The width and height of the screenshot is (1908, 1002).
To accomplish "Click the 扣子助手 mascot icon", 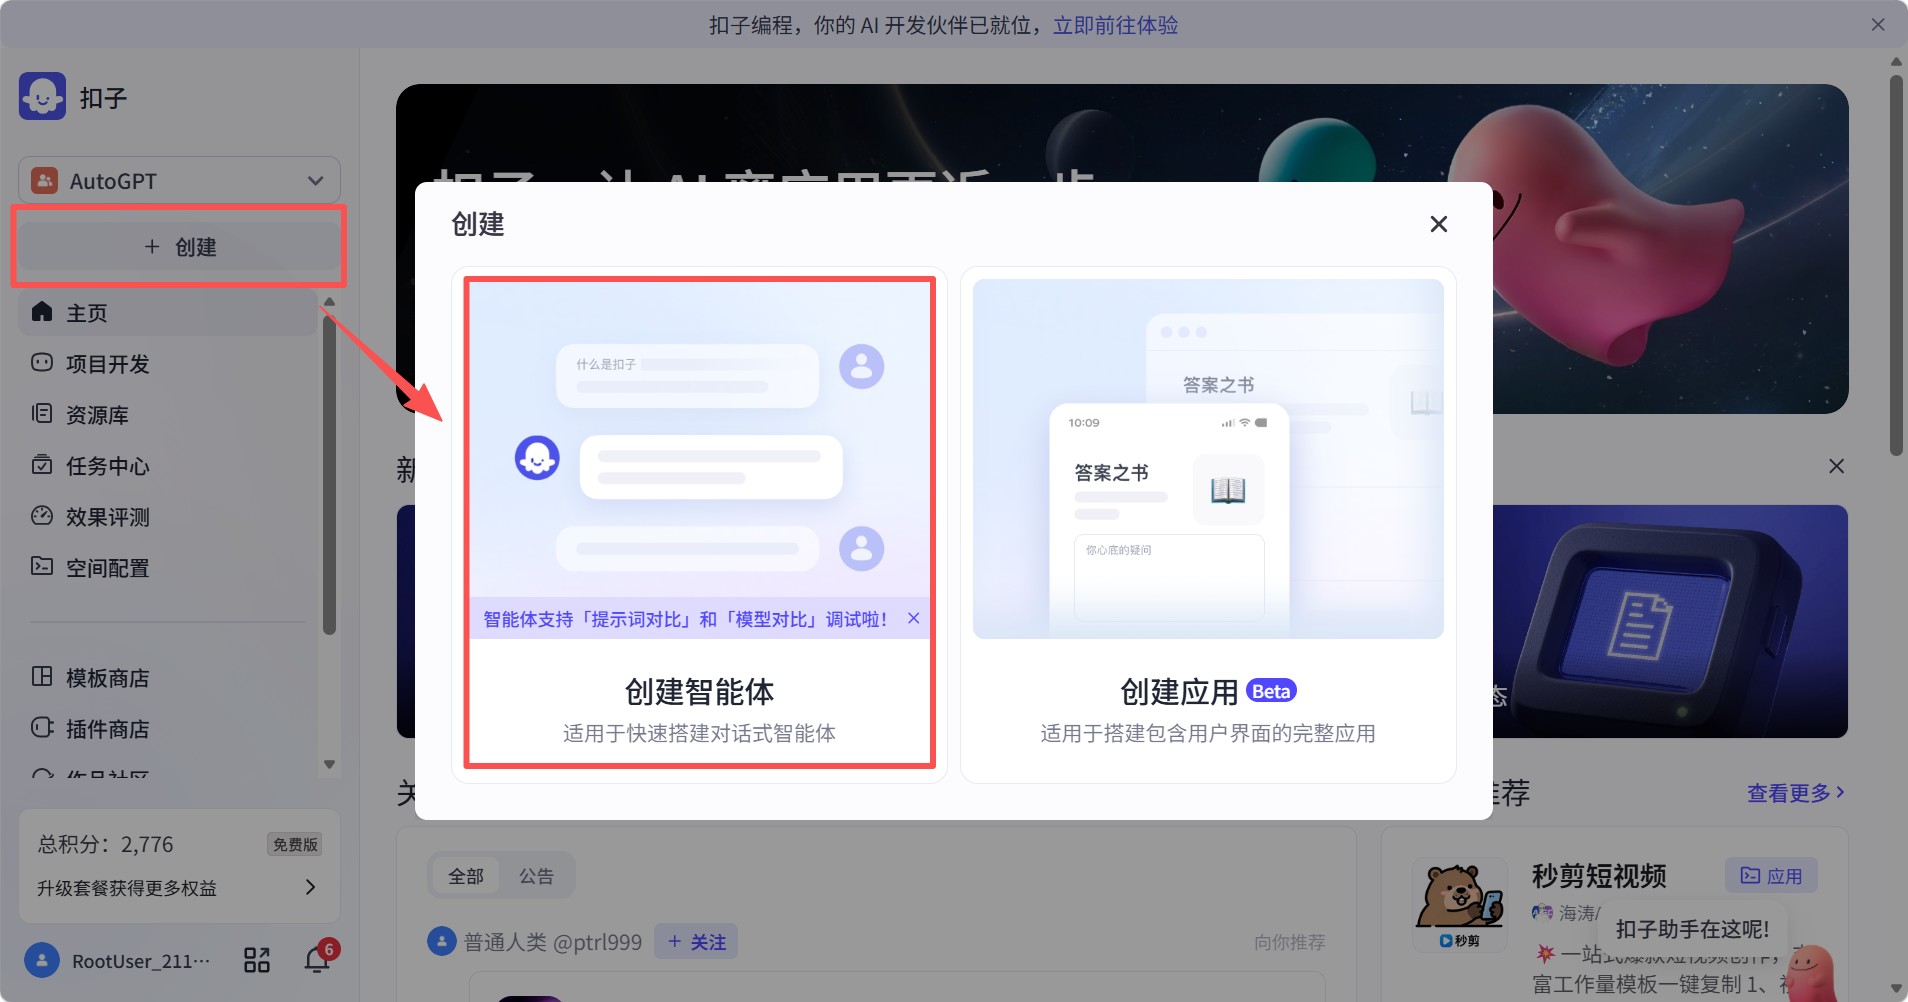I will (1811, 972).
